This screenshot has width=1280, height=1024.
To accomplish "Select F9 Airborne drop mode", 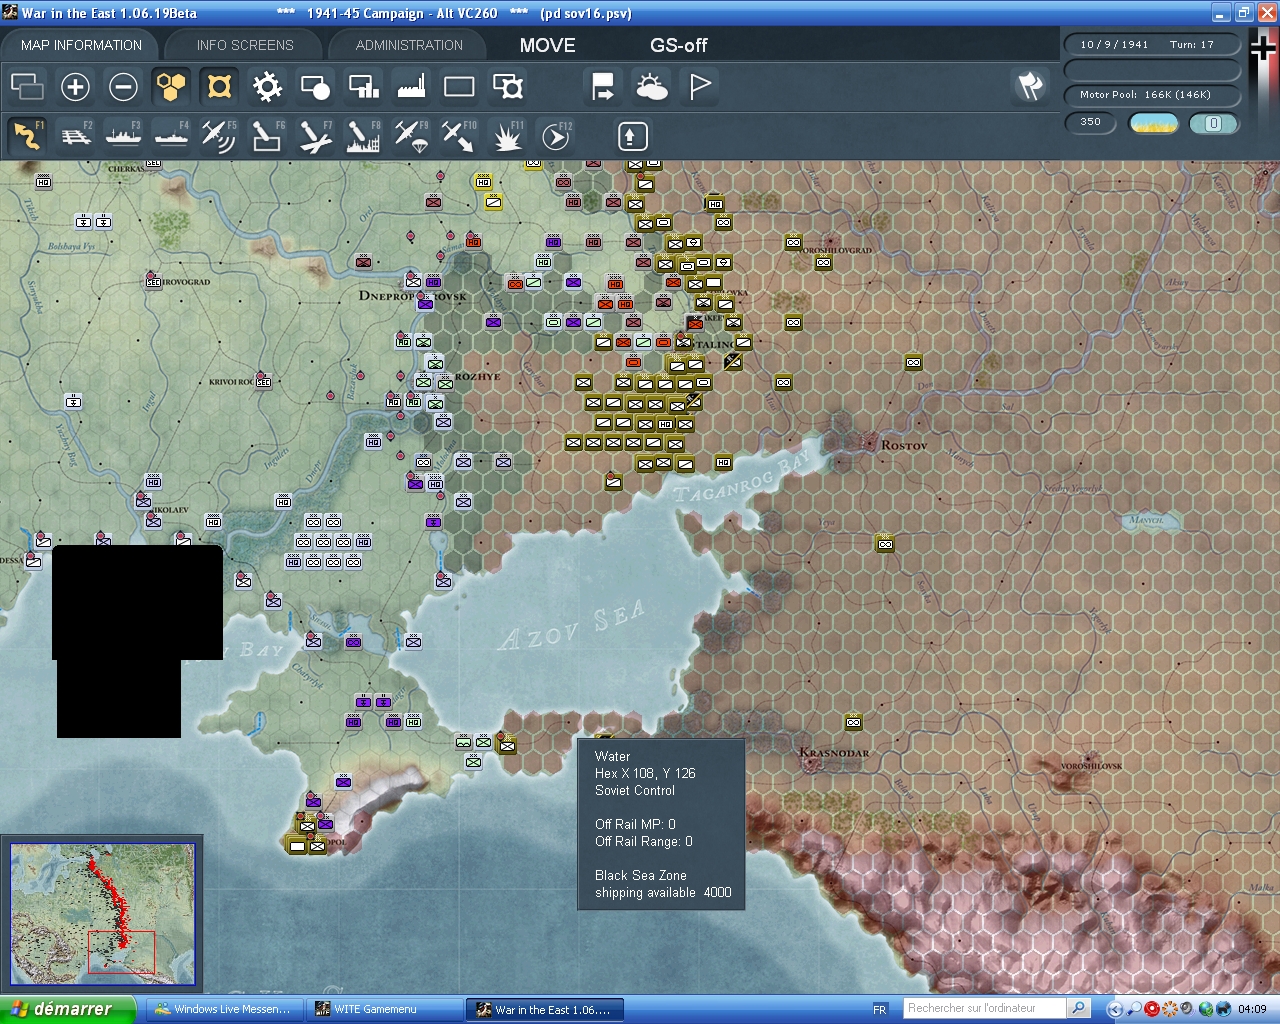I will pos(410,136).
